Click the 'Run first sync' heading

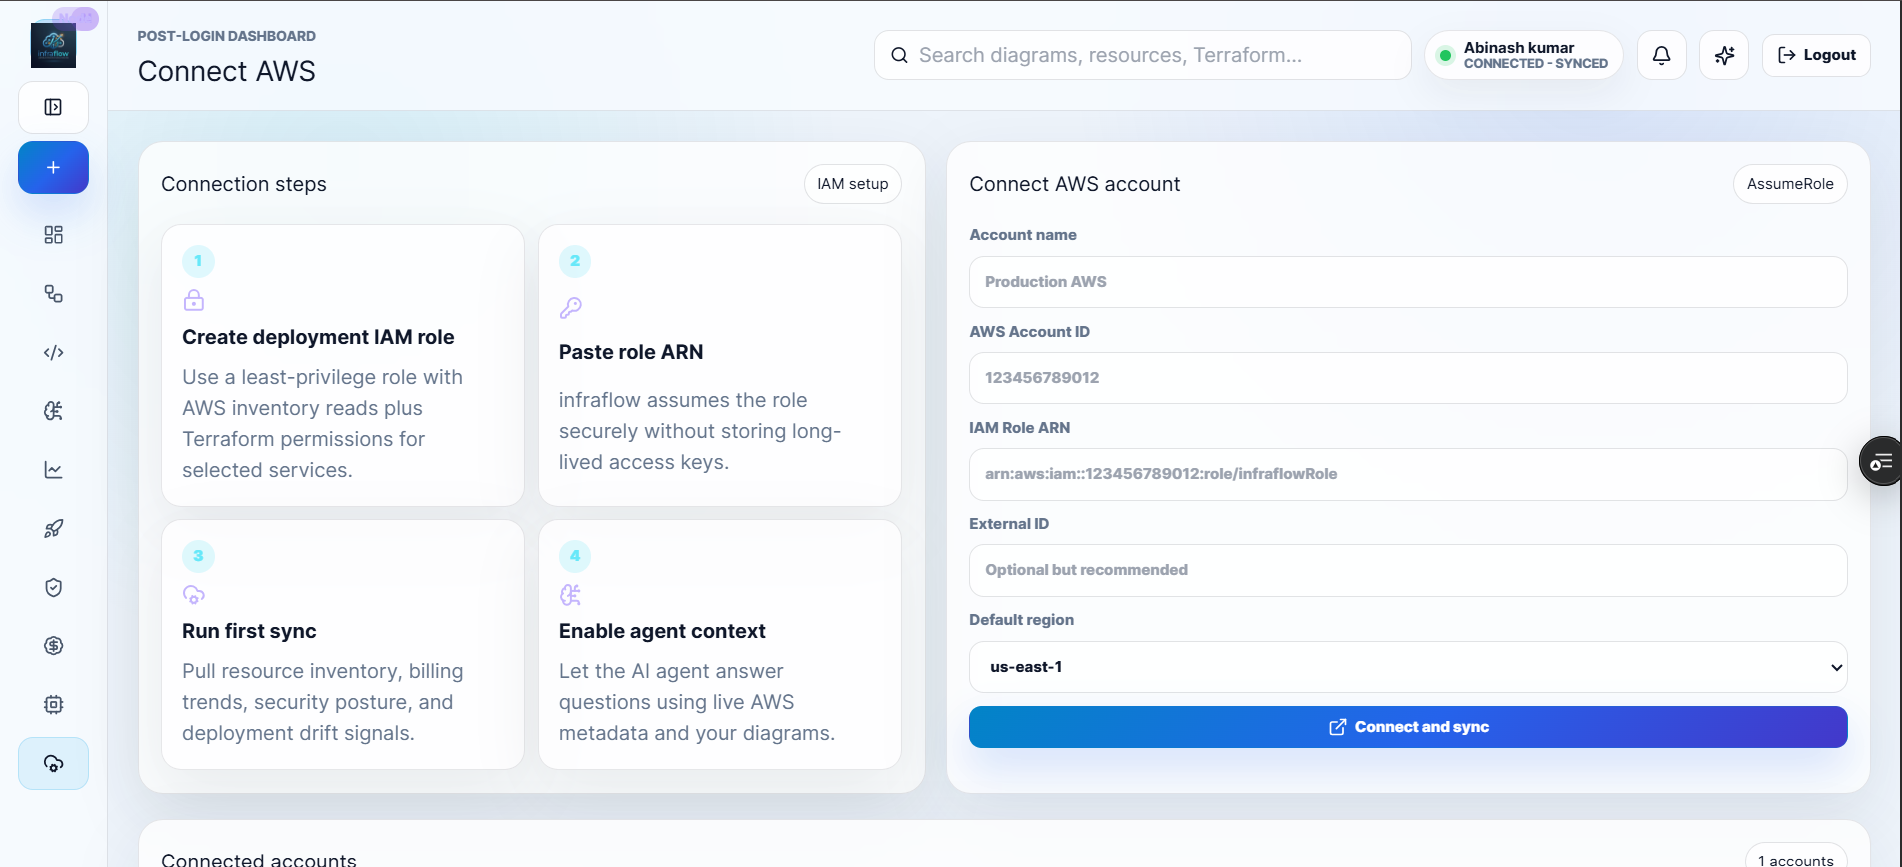point(249,631)
